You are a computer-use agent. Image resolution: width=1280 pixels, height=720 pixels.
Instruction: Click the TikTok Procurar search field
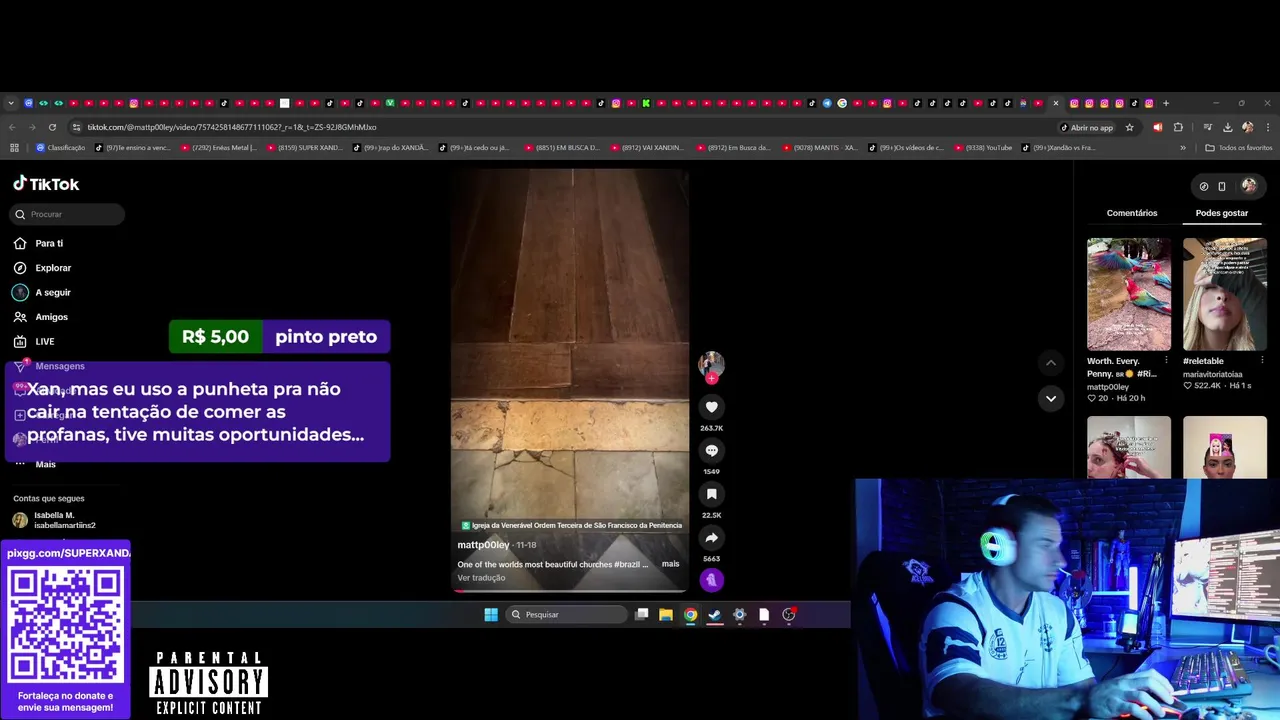pos(68,214)
